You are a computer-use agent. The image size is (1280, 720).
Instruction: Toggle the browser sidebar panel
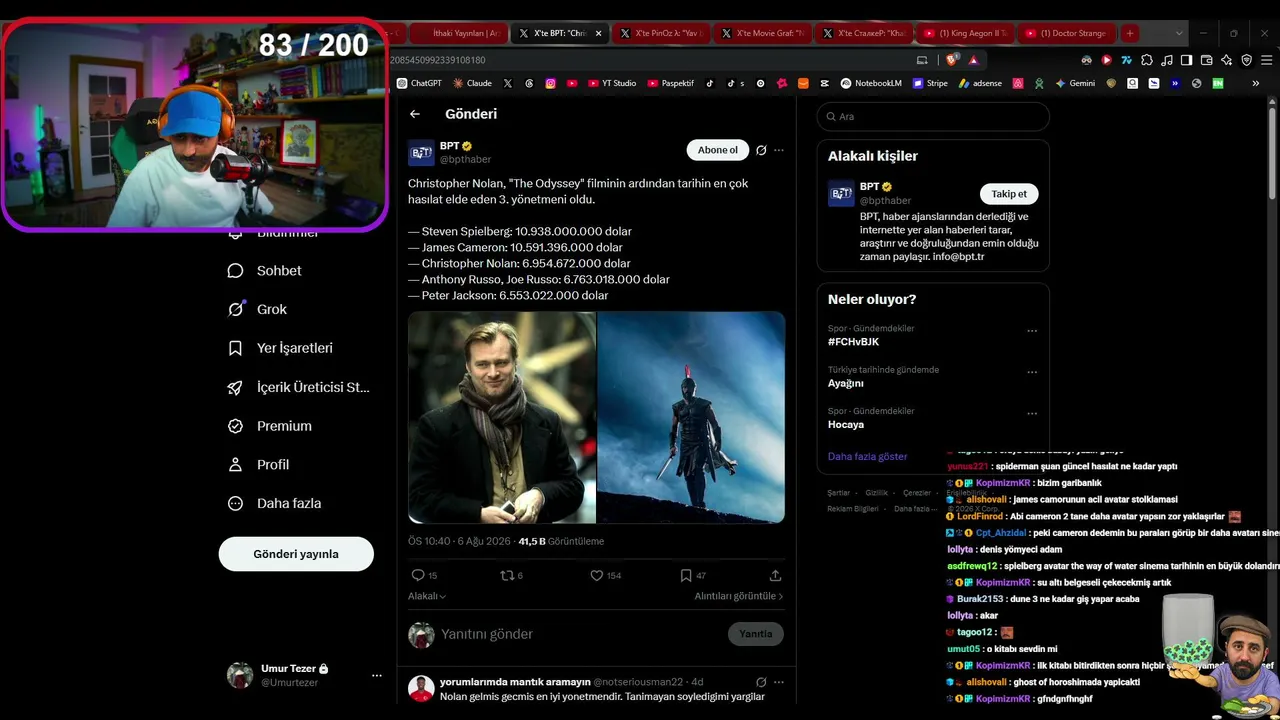1187,60
